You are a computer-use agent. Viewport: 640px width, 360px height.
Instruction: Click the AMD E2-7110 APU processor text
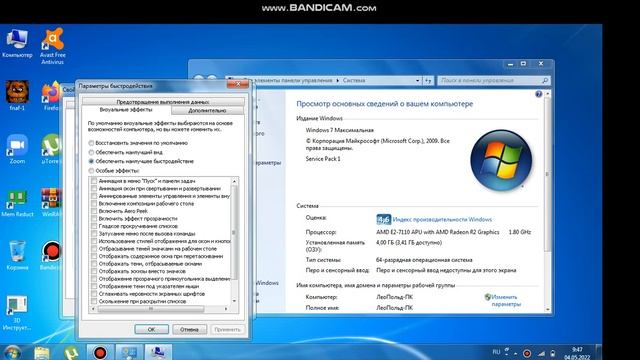438,232
